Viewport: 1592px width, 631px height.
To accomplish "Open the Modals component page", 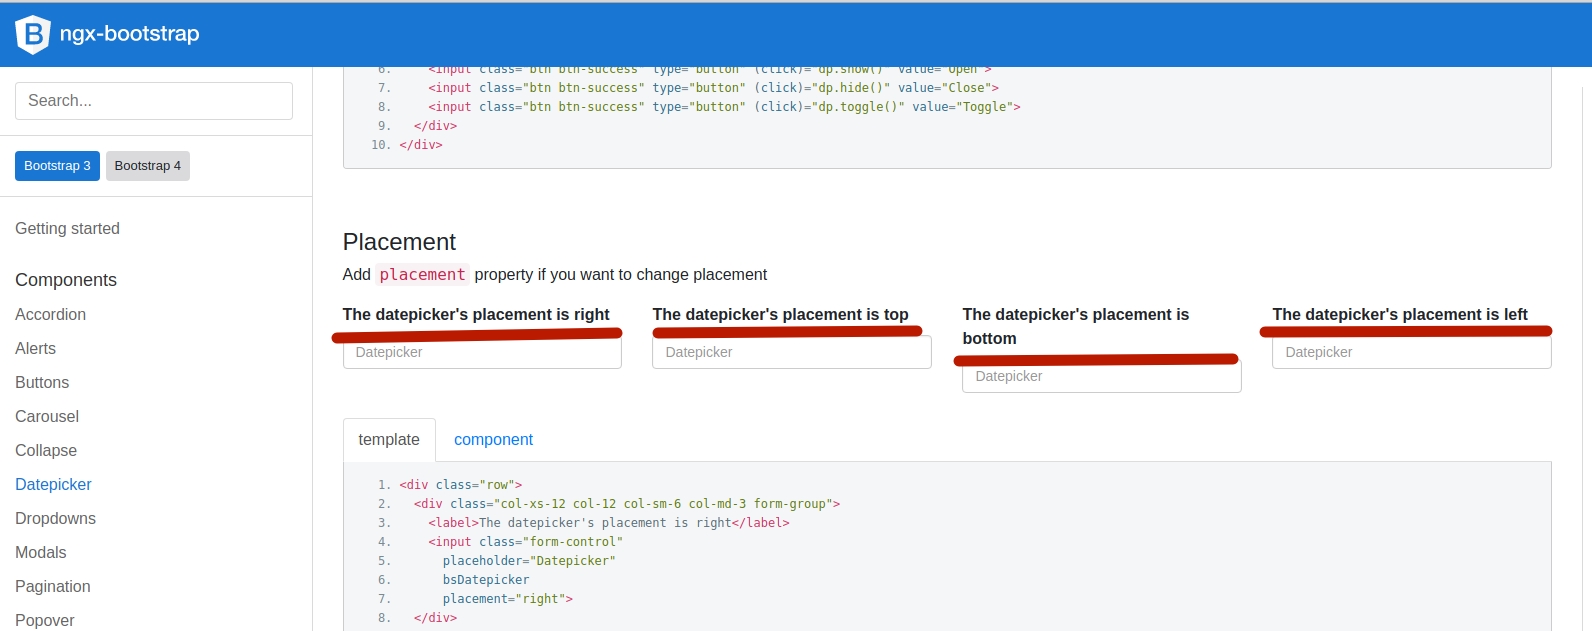I will [41, 553].
